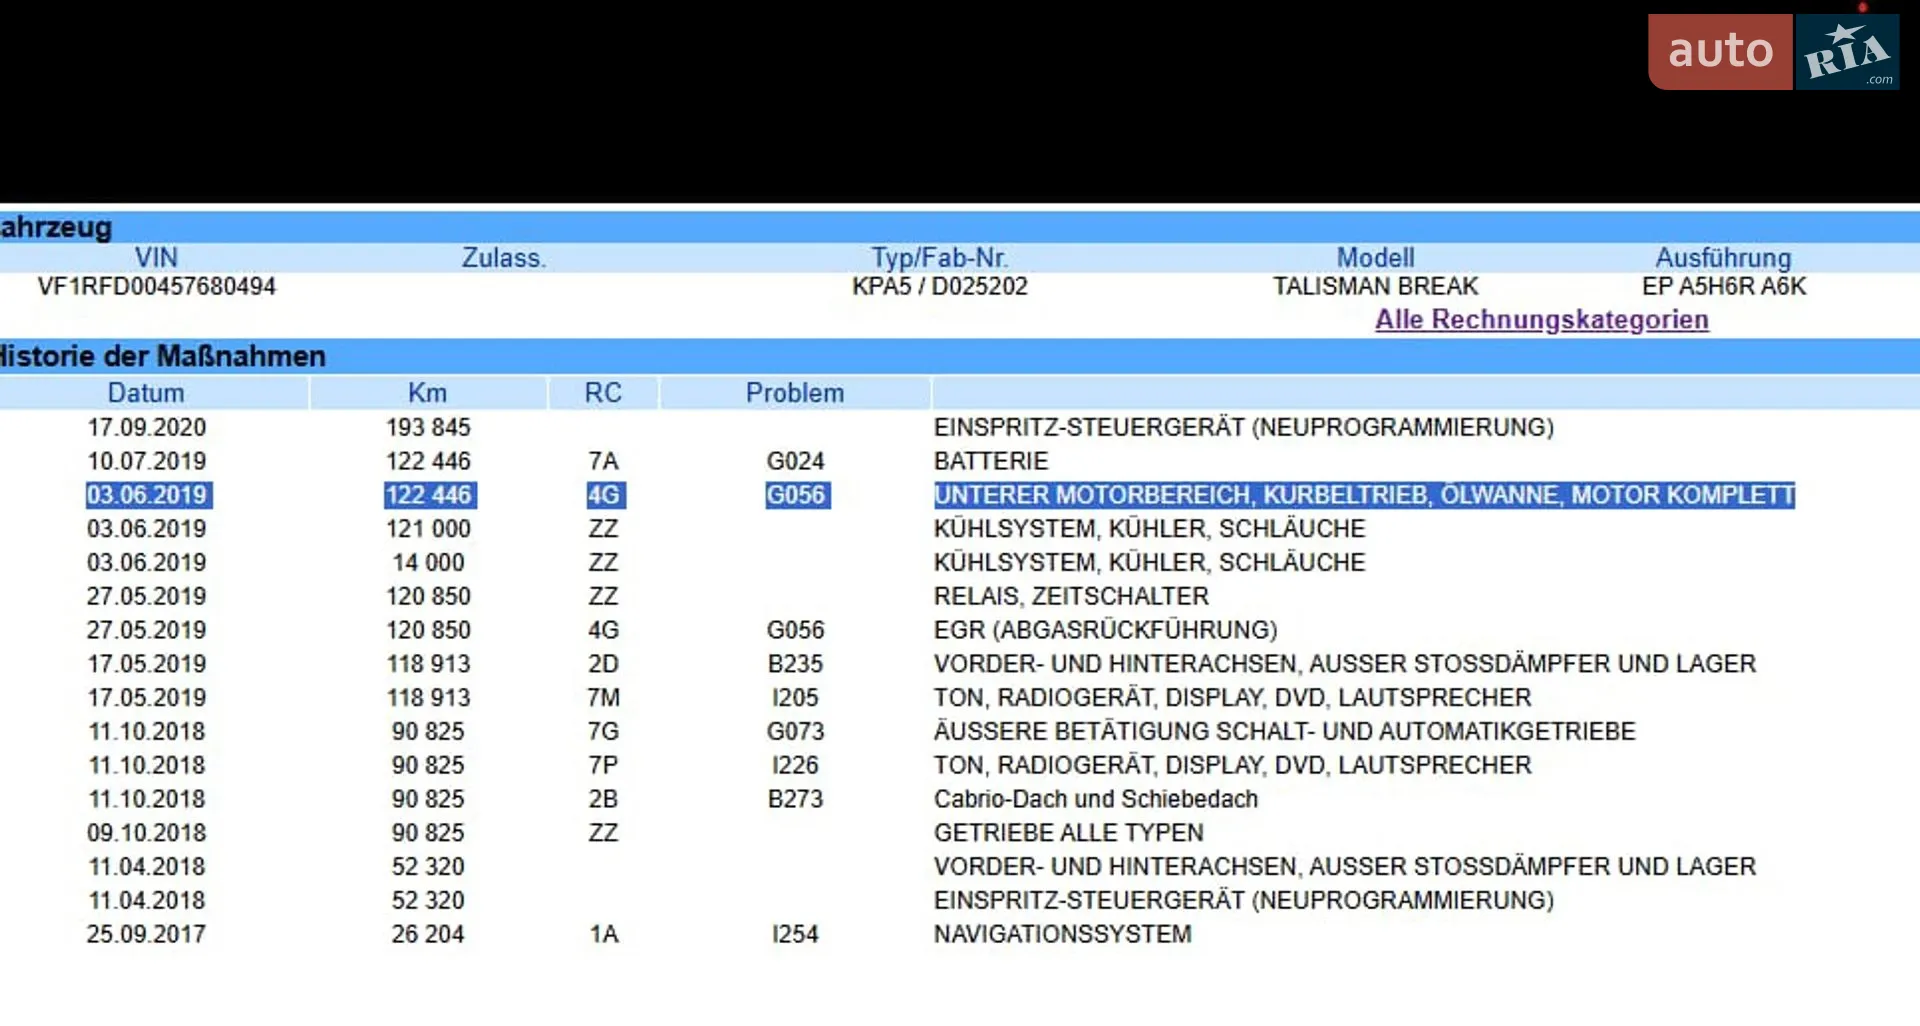
Task: Select the 193 845 kilometer value
Action: [428, 427]
